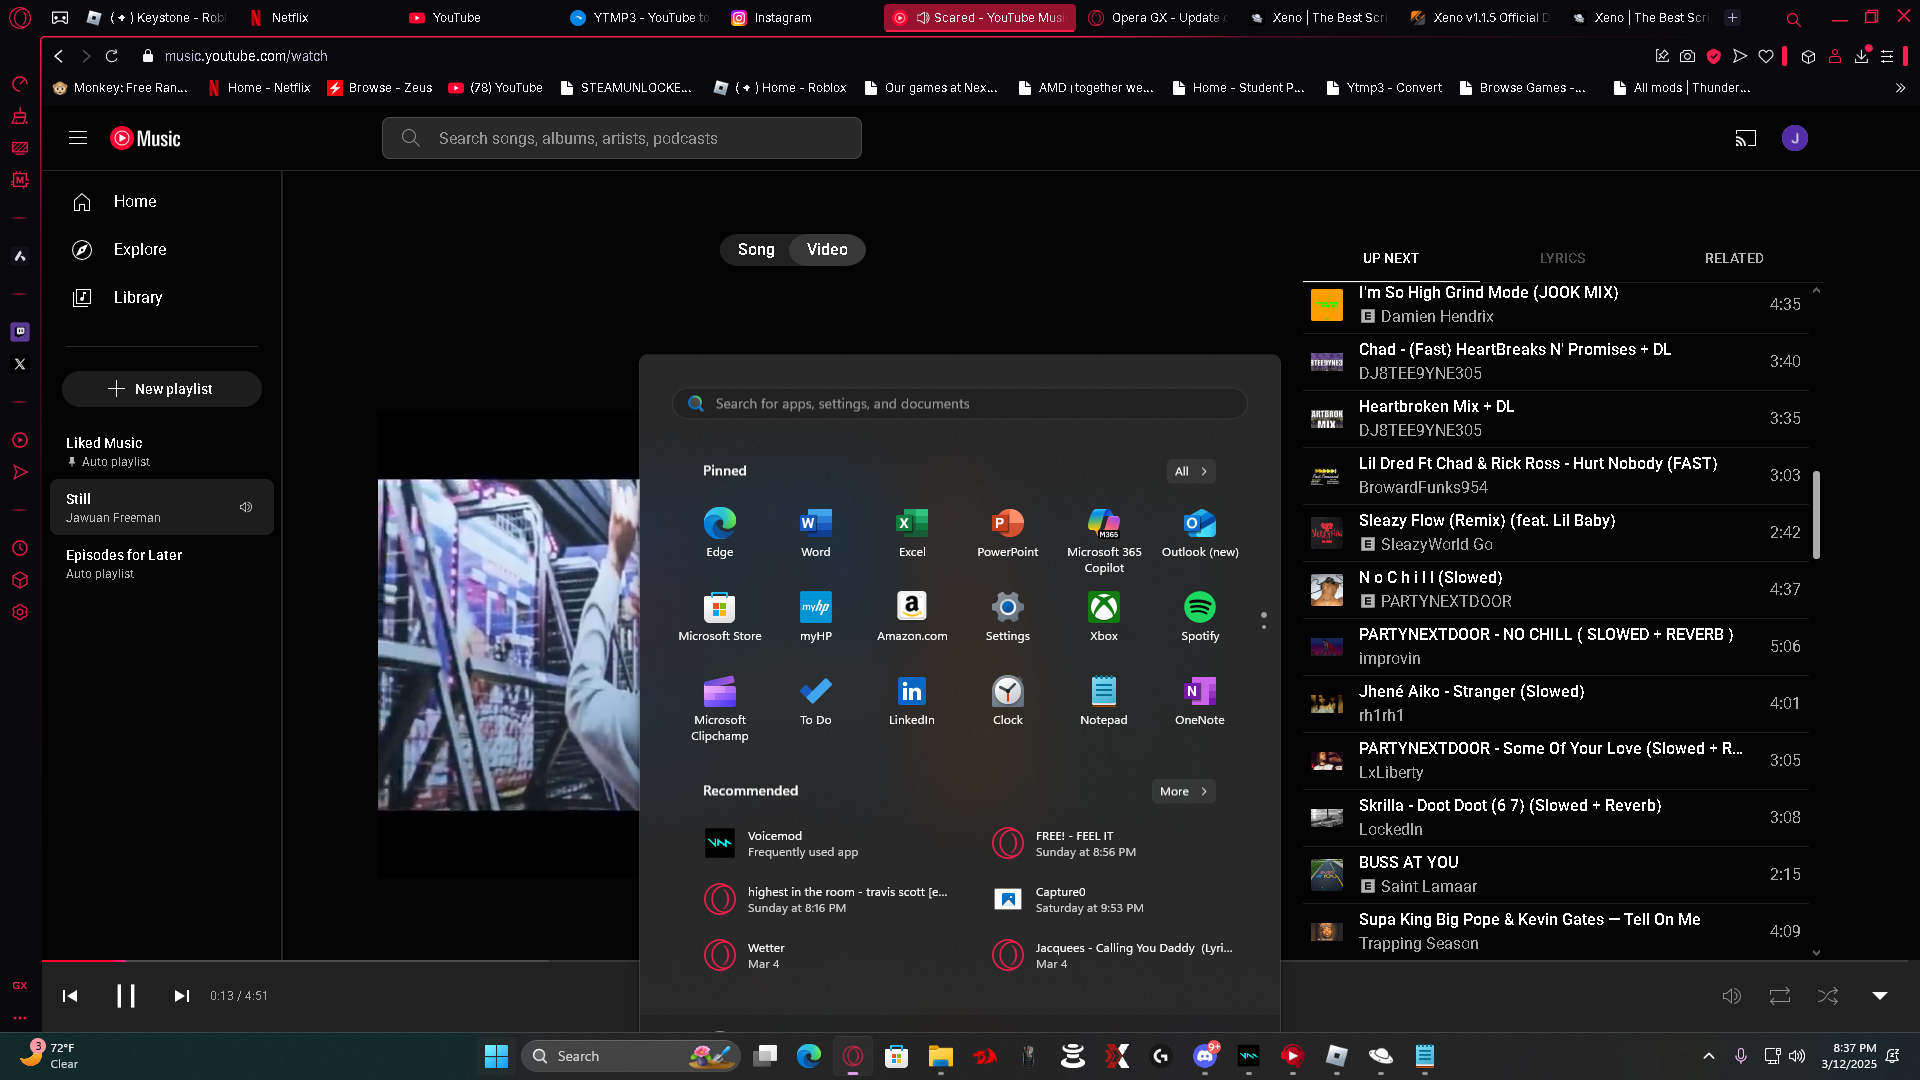The image size is (1920, 1080).
Task: Click the YouTube Music cast icon
Action: pos(1745,138)
